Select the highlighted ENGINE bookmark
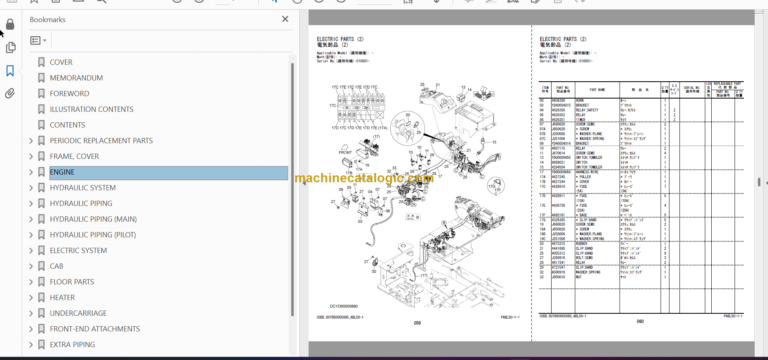 coord(168,172)
